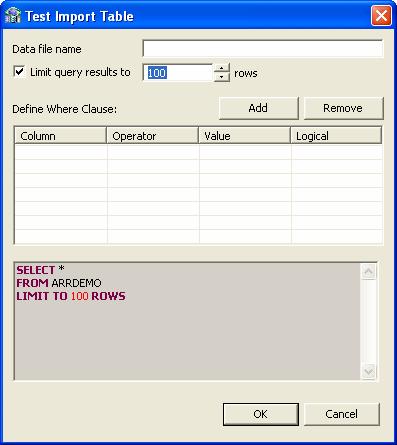This screenshot has height=445, width=397.
Task: Select the Column table header
Action: point(61,136)
